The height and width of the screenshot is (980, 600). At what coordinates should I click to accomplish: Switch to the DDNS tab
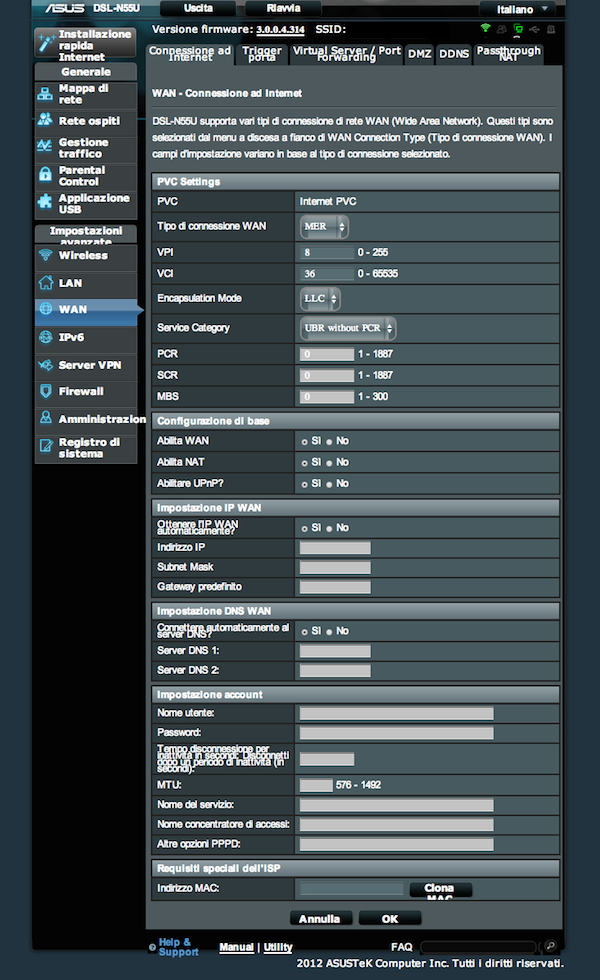[454, 54]
